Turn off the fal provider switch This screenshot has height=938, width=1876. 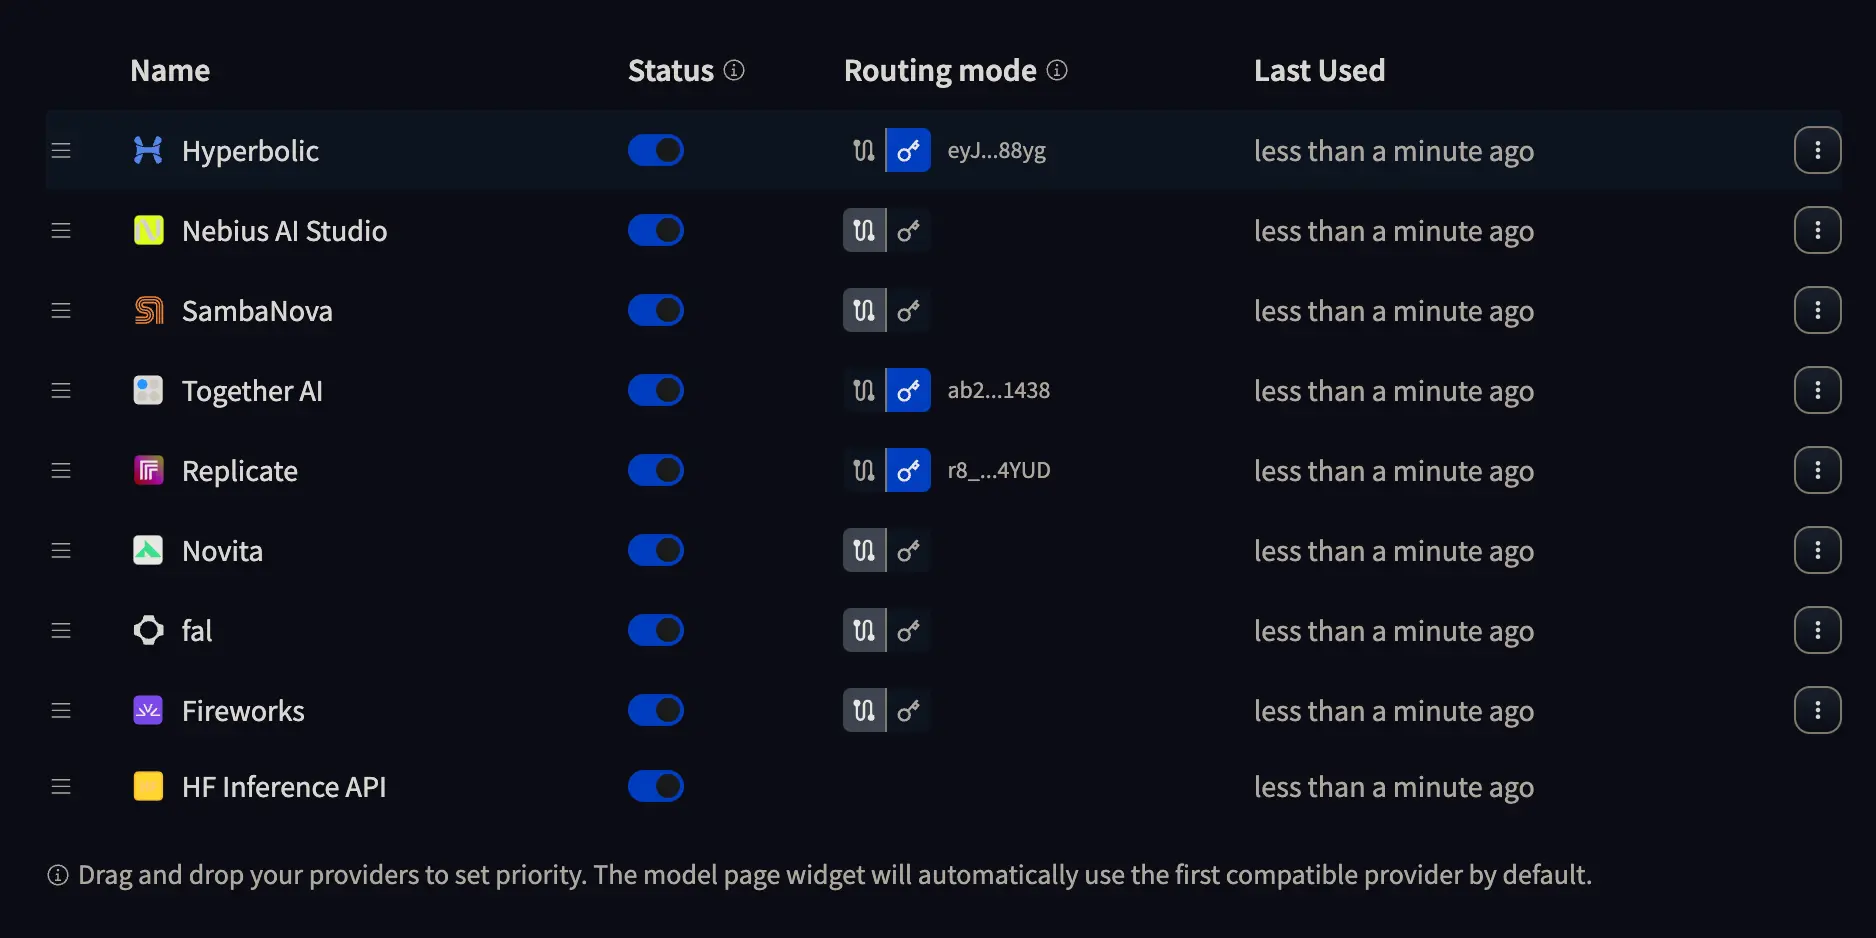pyautogui.click(x=656, y=631)
